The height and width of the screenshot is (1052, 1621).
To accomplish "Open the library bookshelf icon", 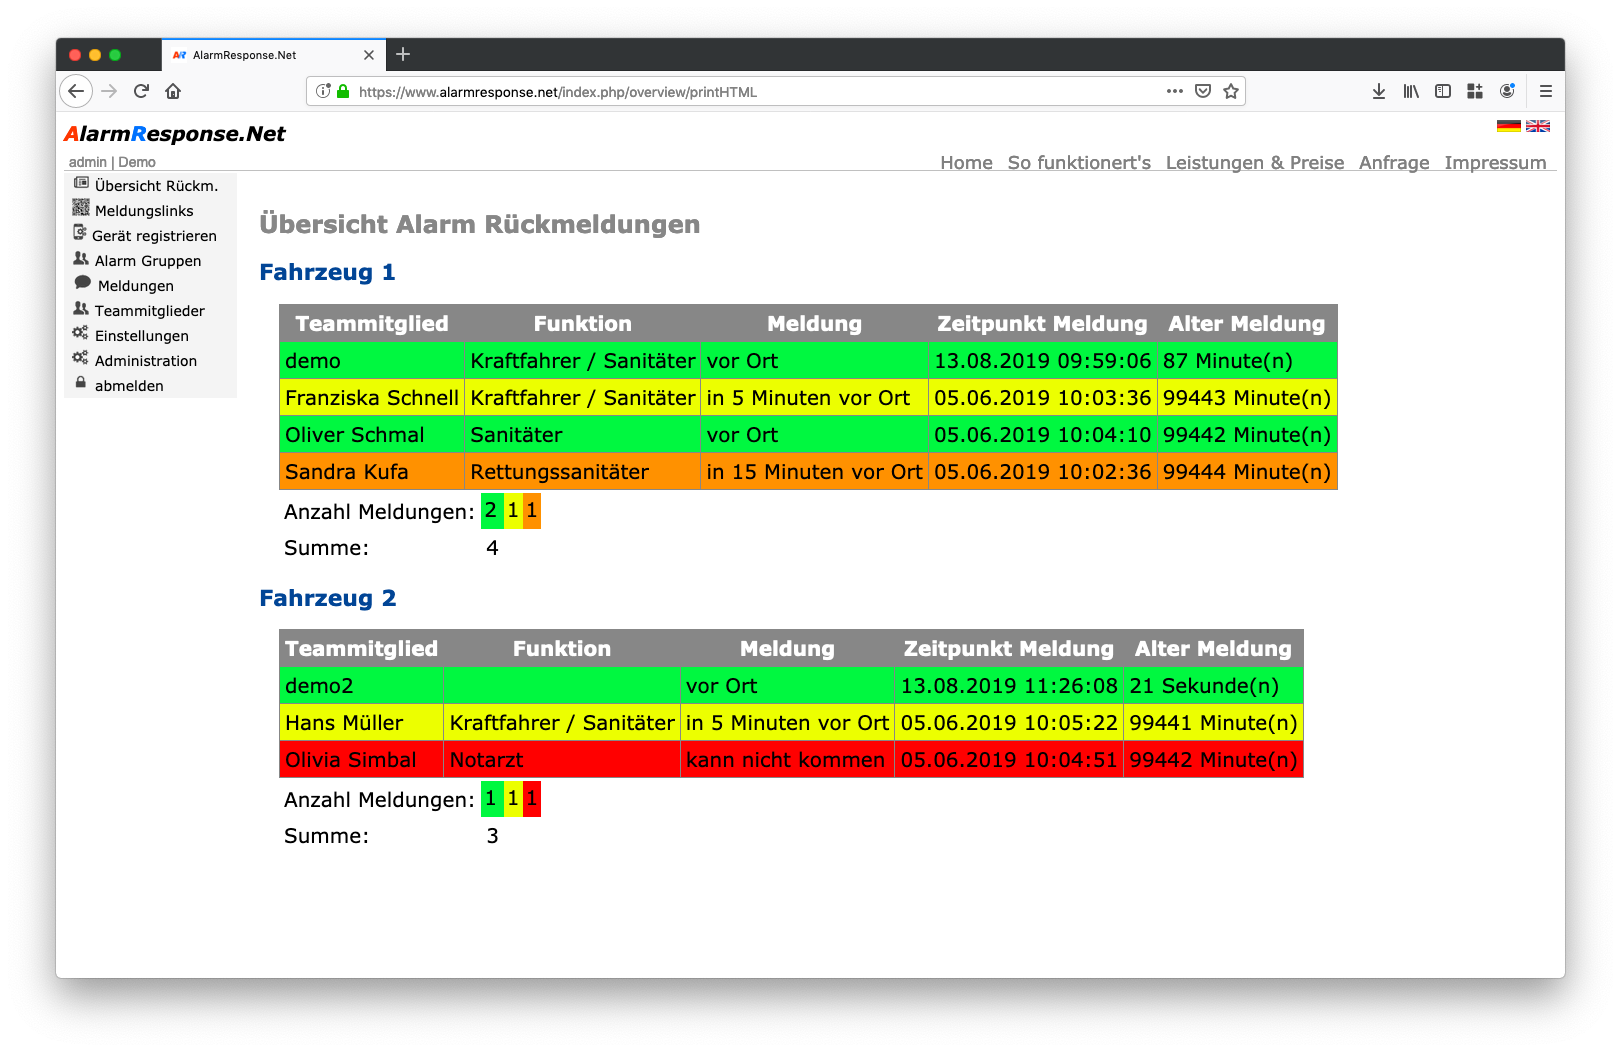I will (x=1411, y=91).
